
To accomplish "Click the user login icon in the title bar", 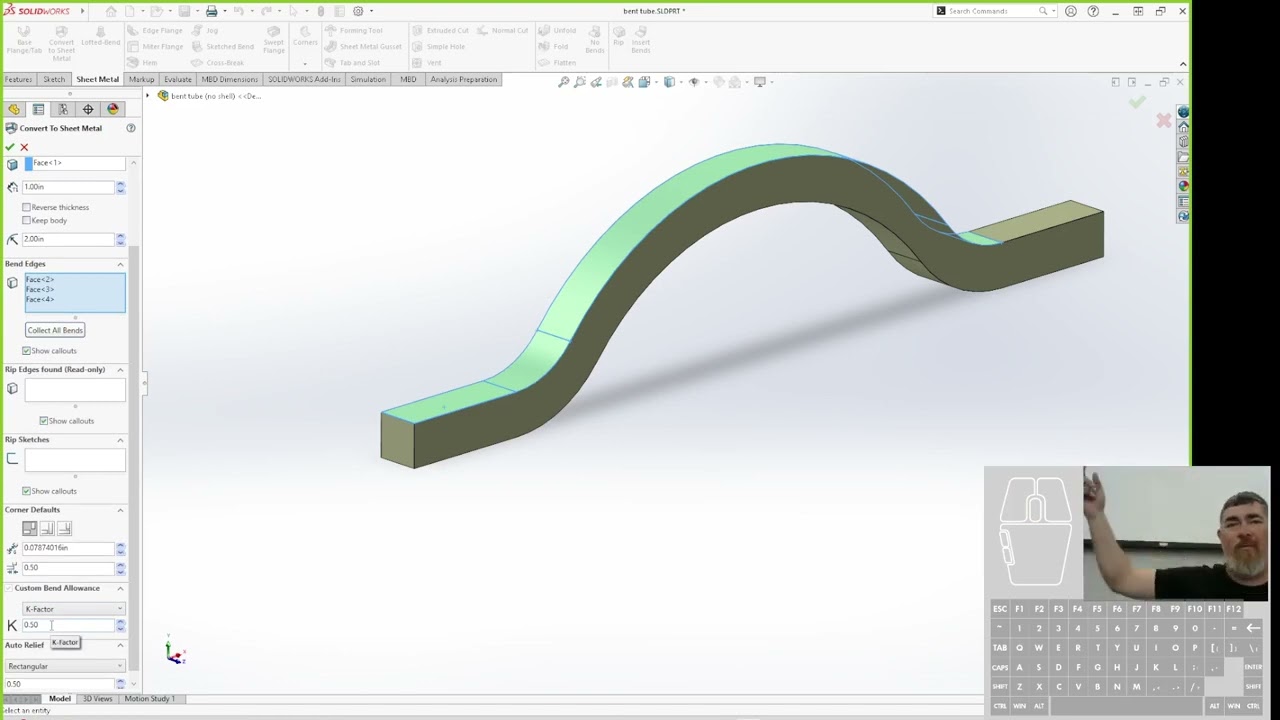I will click(x=1071, y=11).
